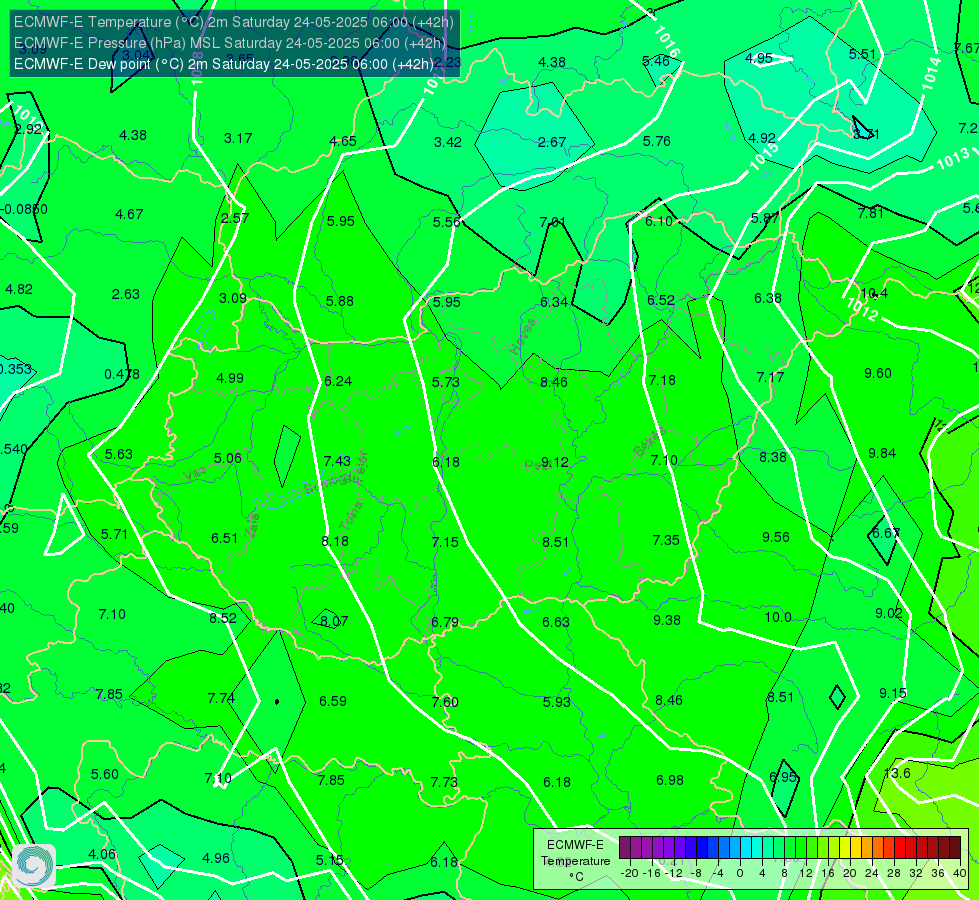Click the Heves county label

click(523, 335)
